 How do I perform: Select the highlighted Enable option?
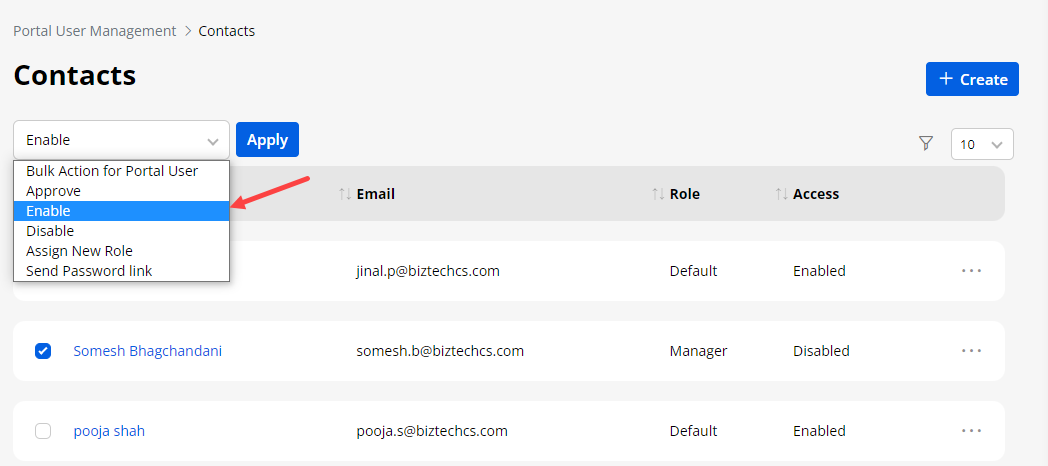49,211
